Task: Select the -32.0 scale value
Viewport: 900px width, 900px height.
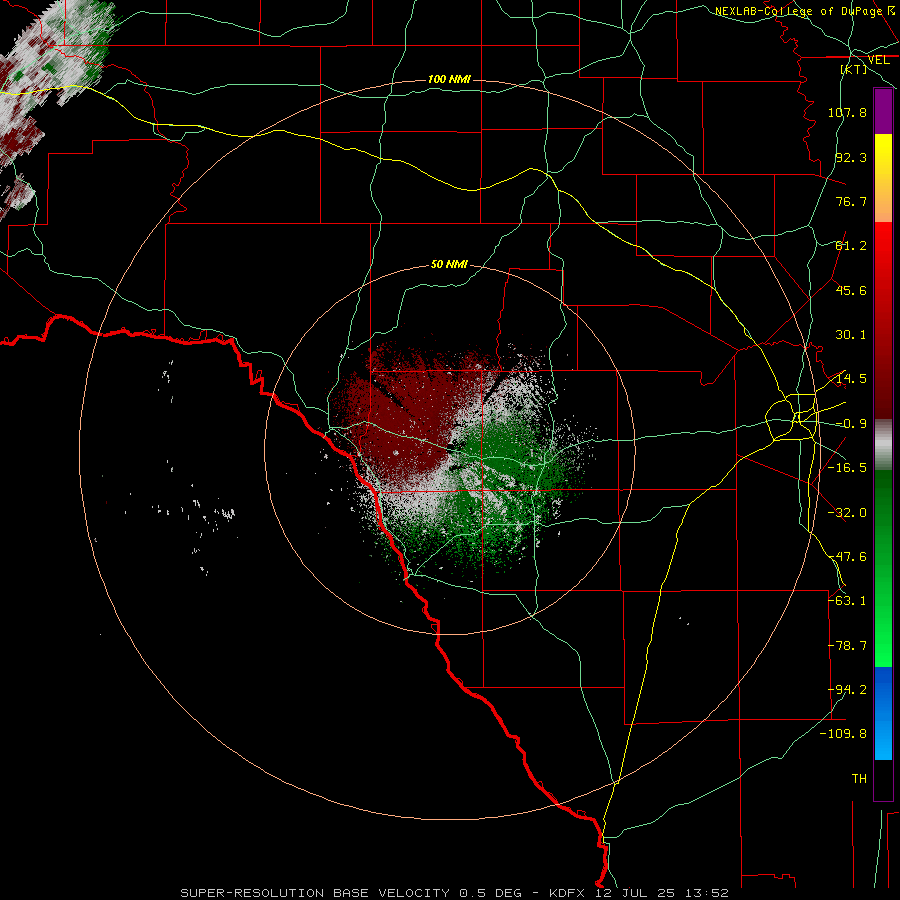Action: [x=847, y=513]
